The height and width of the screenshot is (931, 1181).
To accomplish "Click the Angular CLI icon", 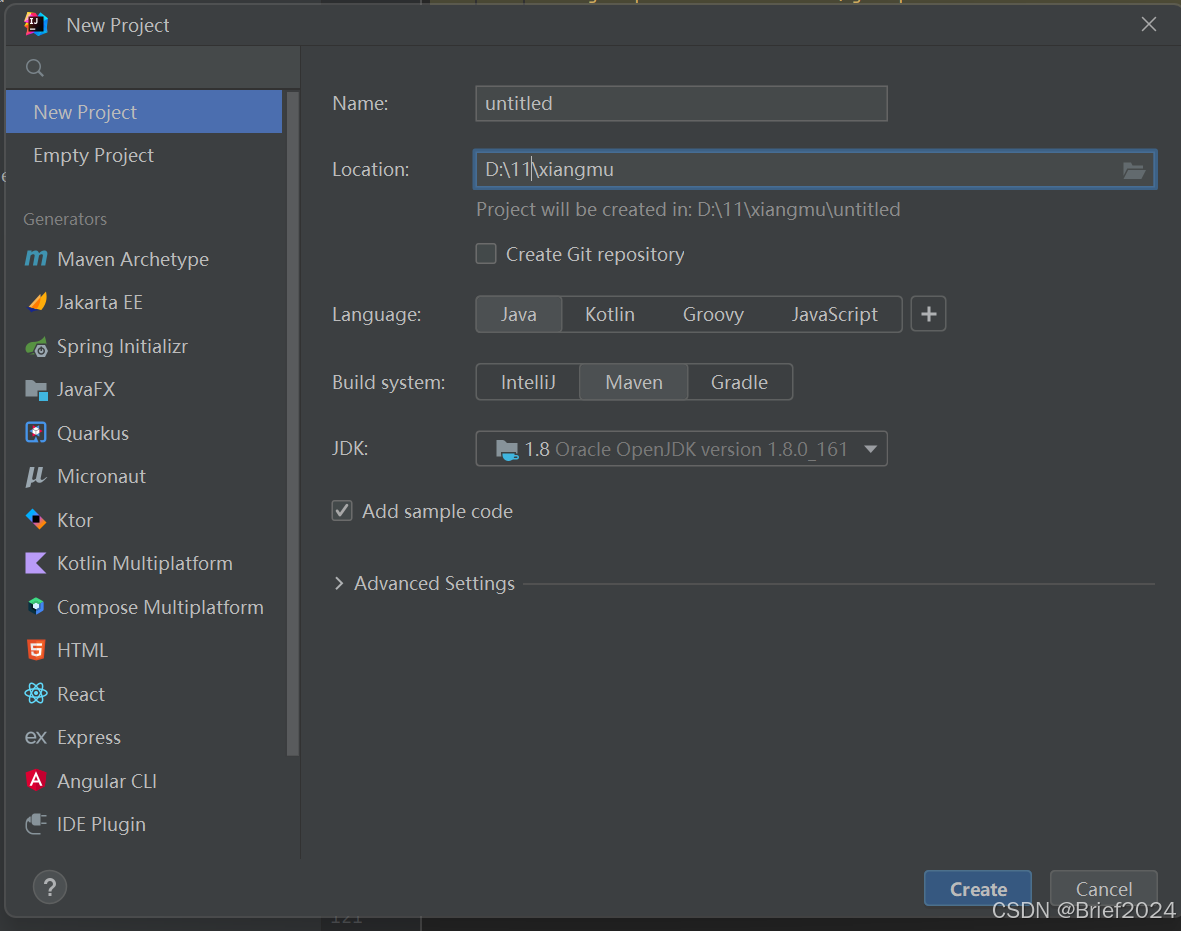I will pos(36,780).
